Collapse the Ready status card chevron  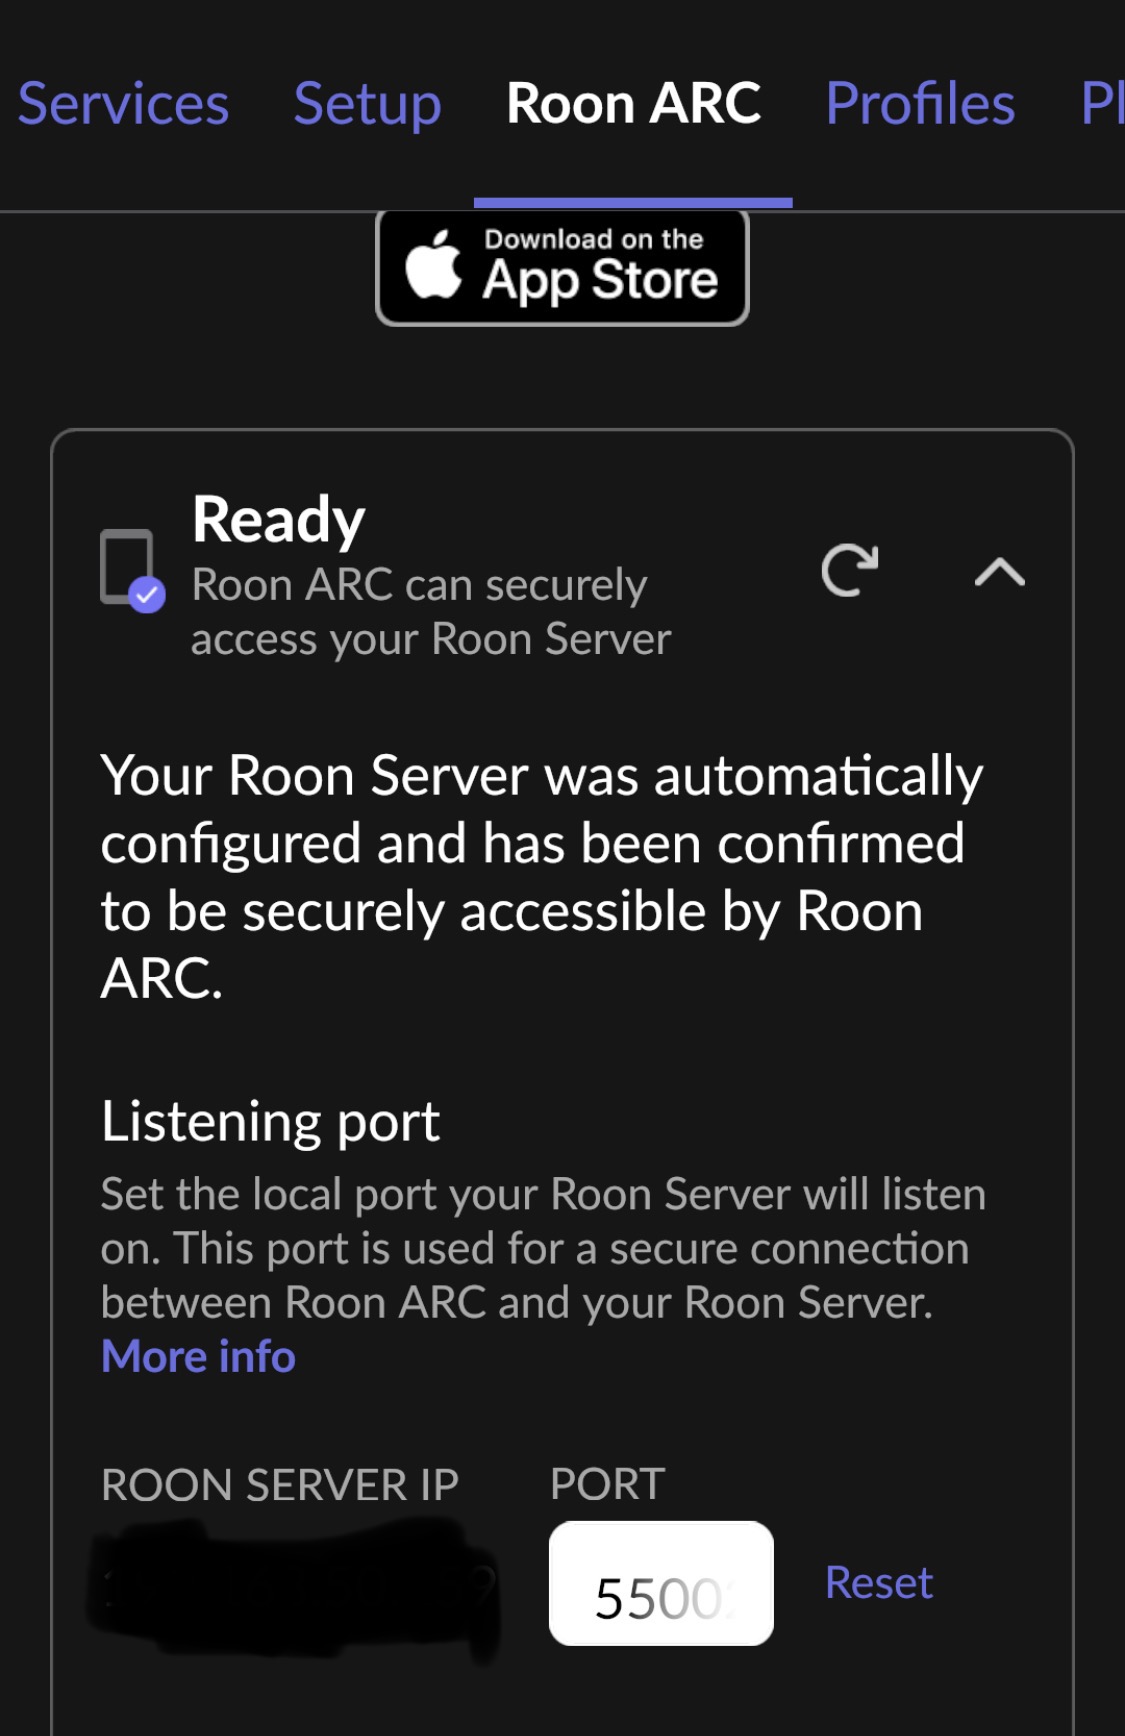pyautogui.click(x=1000, y=572)
